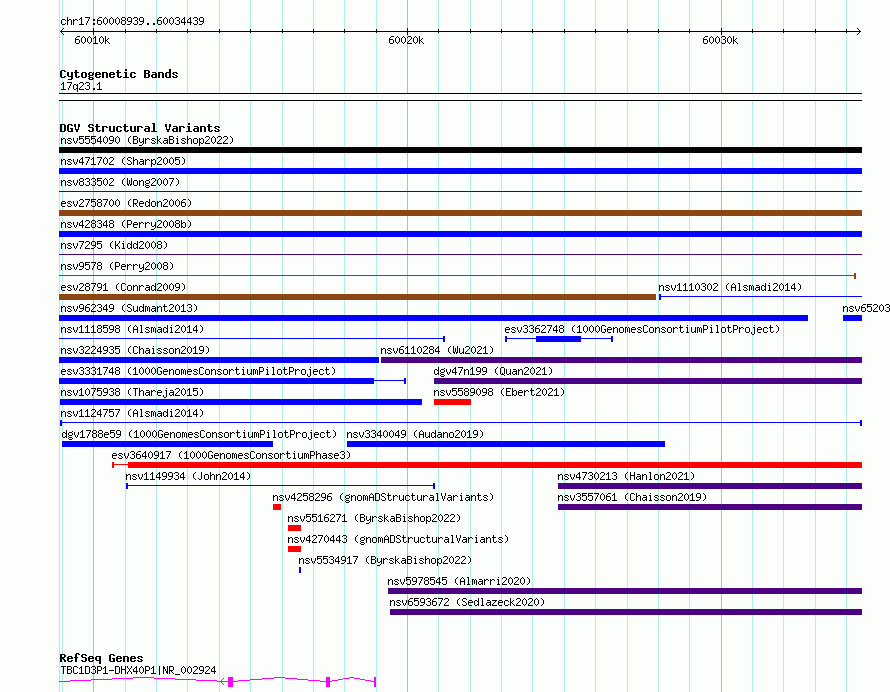Select the 17q23.1 cytogenetic band label
This screenshot has height=692, width=890.
[81, 86]
